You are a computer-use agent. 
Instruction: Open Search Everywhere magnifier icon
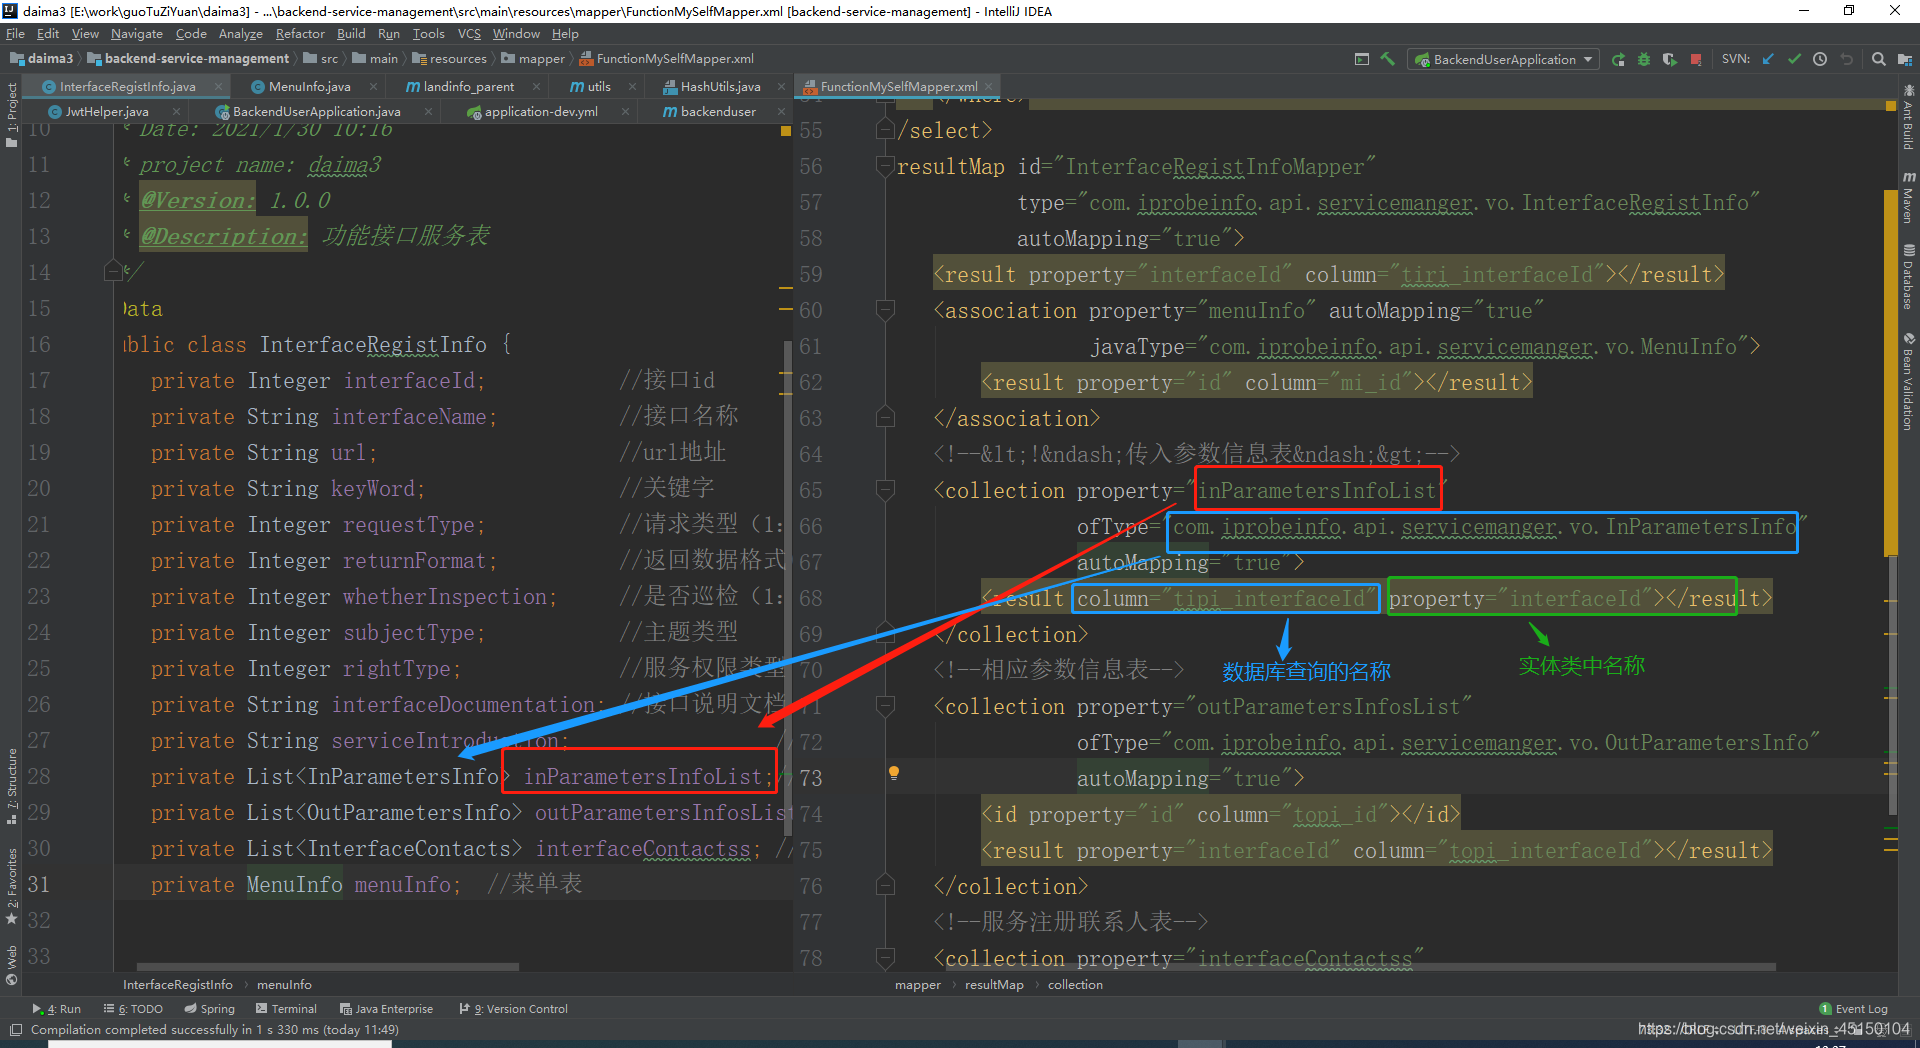1878,59
